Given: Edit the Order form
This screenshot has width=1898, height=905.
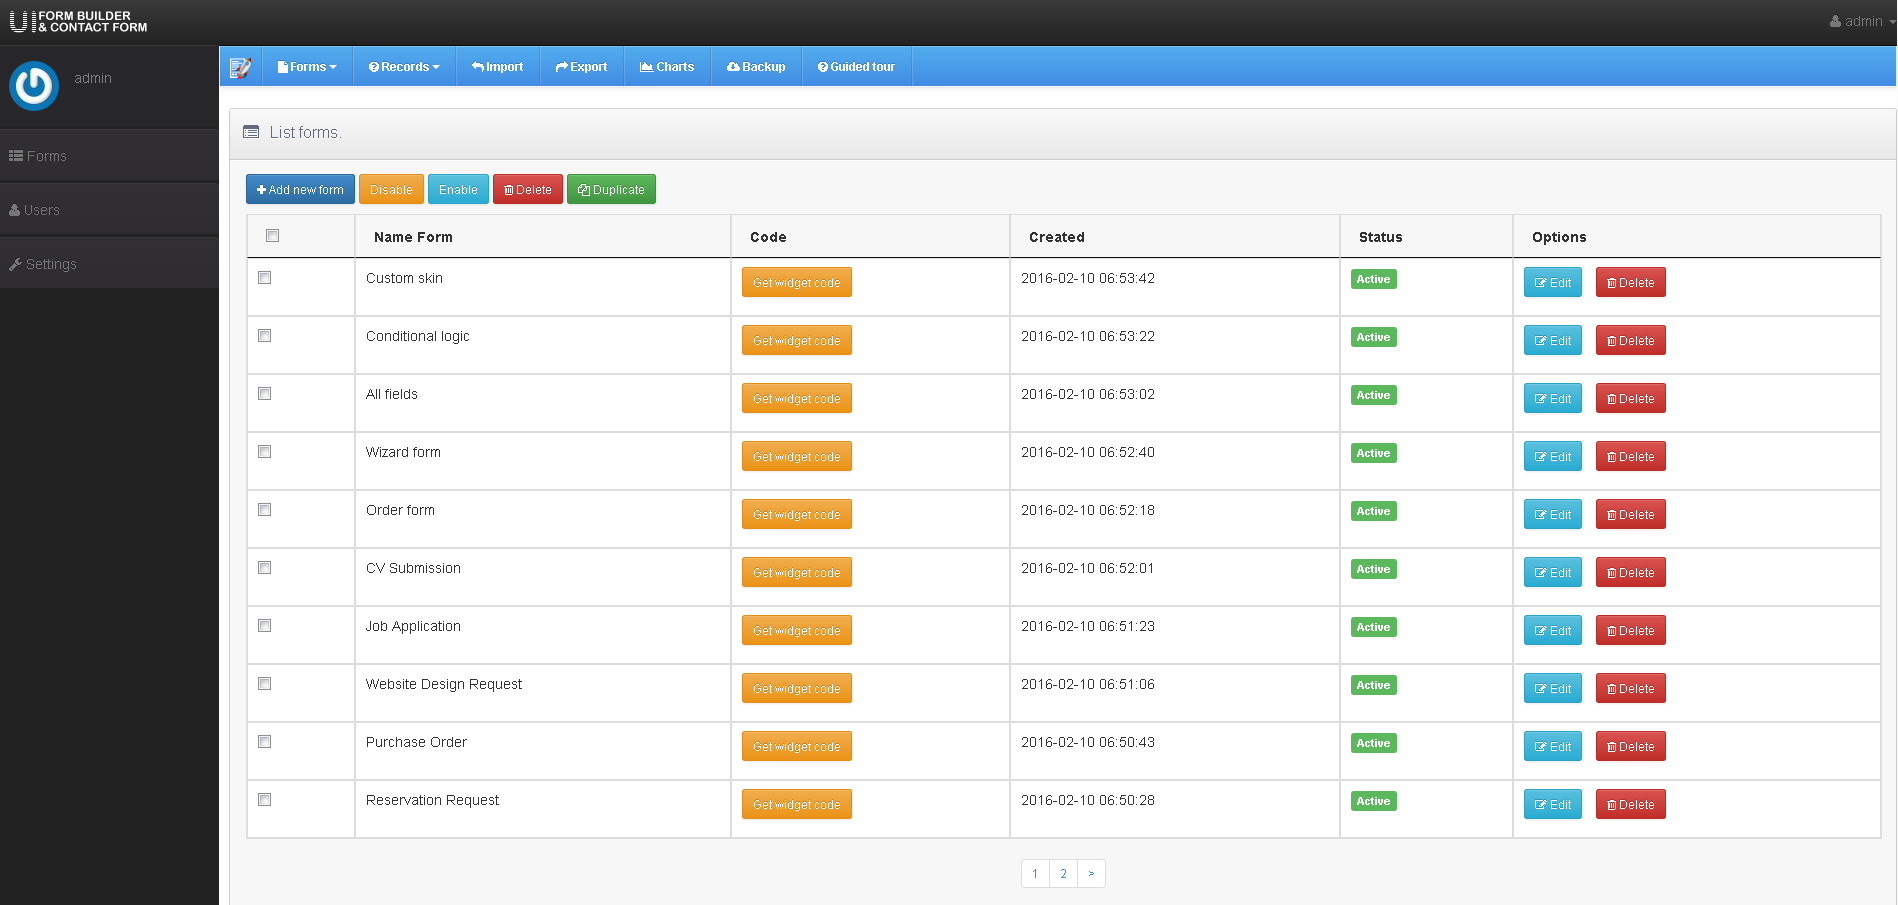Looking at the screenshot, I should point(1553,515).
